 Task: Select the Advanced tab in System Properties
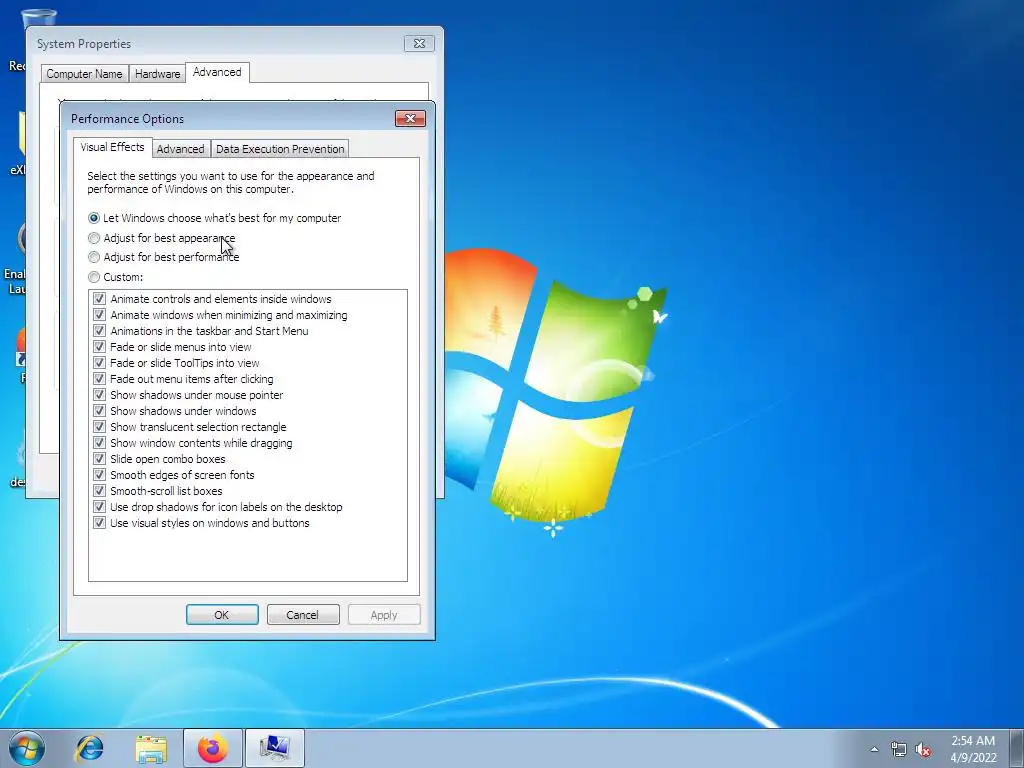pyautogui.click(x=217, y=72)
